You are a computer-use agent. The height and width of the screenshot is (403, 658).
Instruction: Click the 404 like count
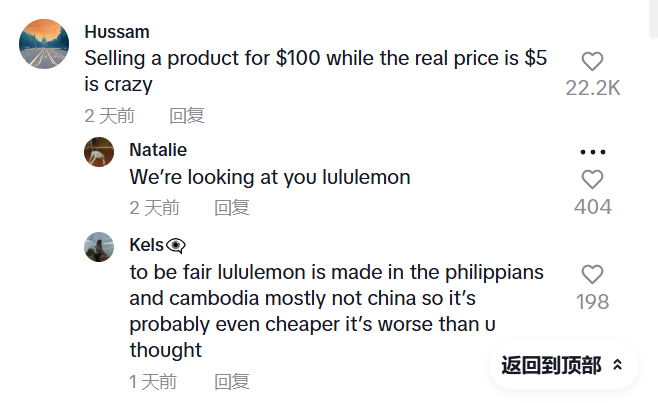(x=592, y=207)
